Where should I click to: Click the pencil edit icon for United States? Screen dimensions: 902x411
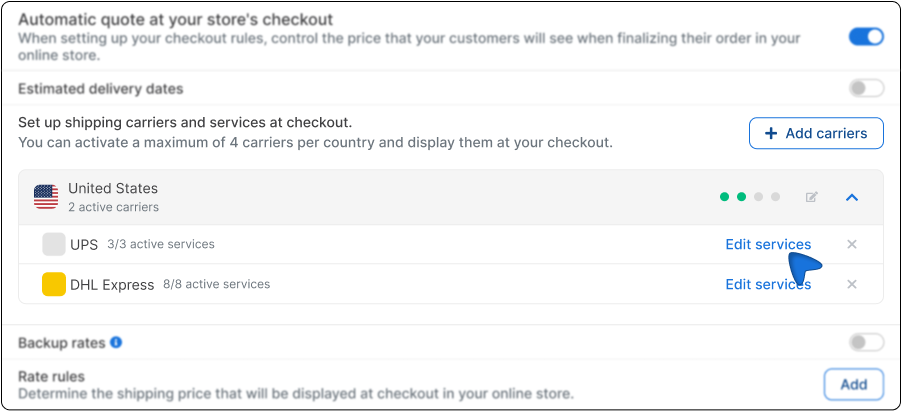click(812, 197)
